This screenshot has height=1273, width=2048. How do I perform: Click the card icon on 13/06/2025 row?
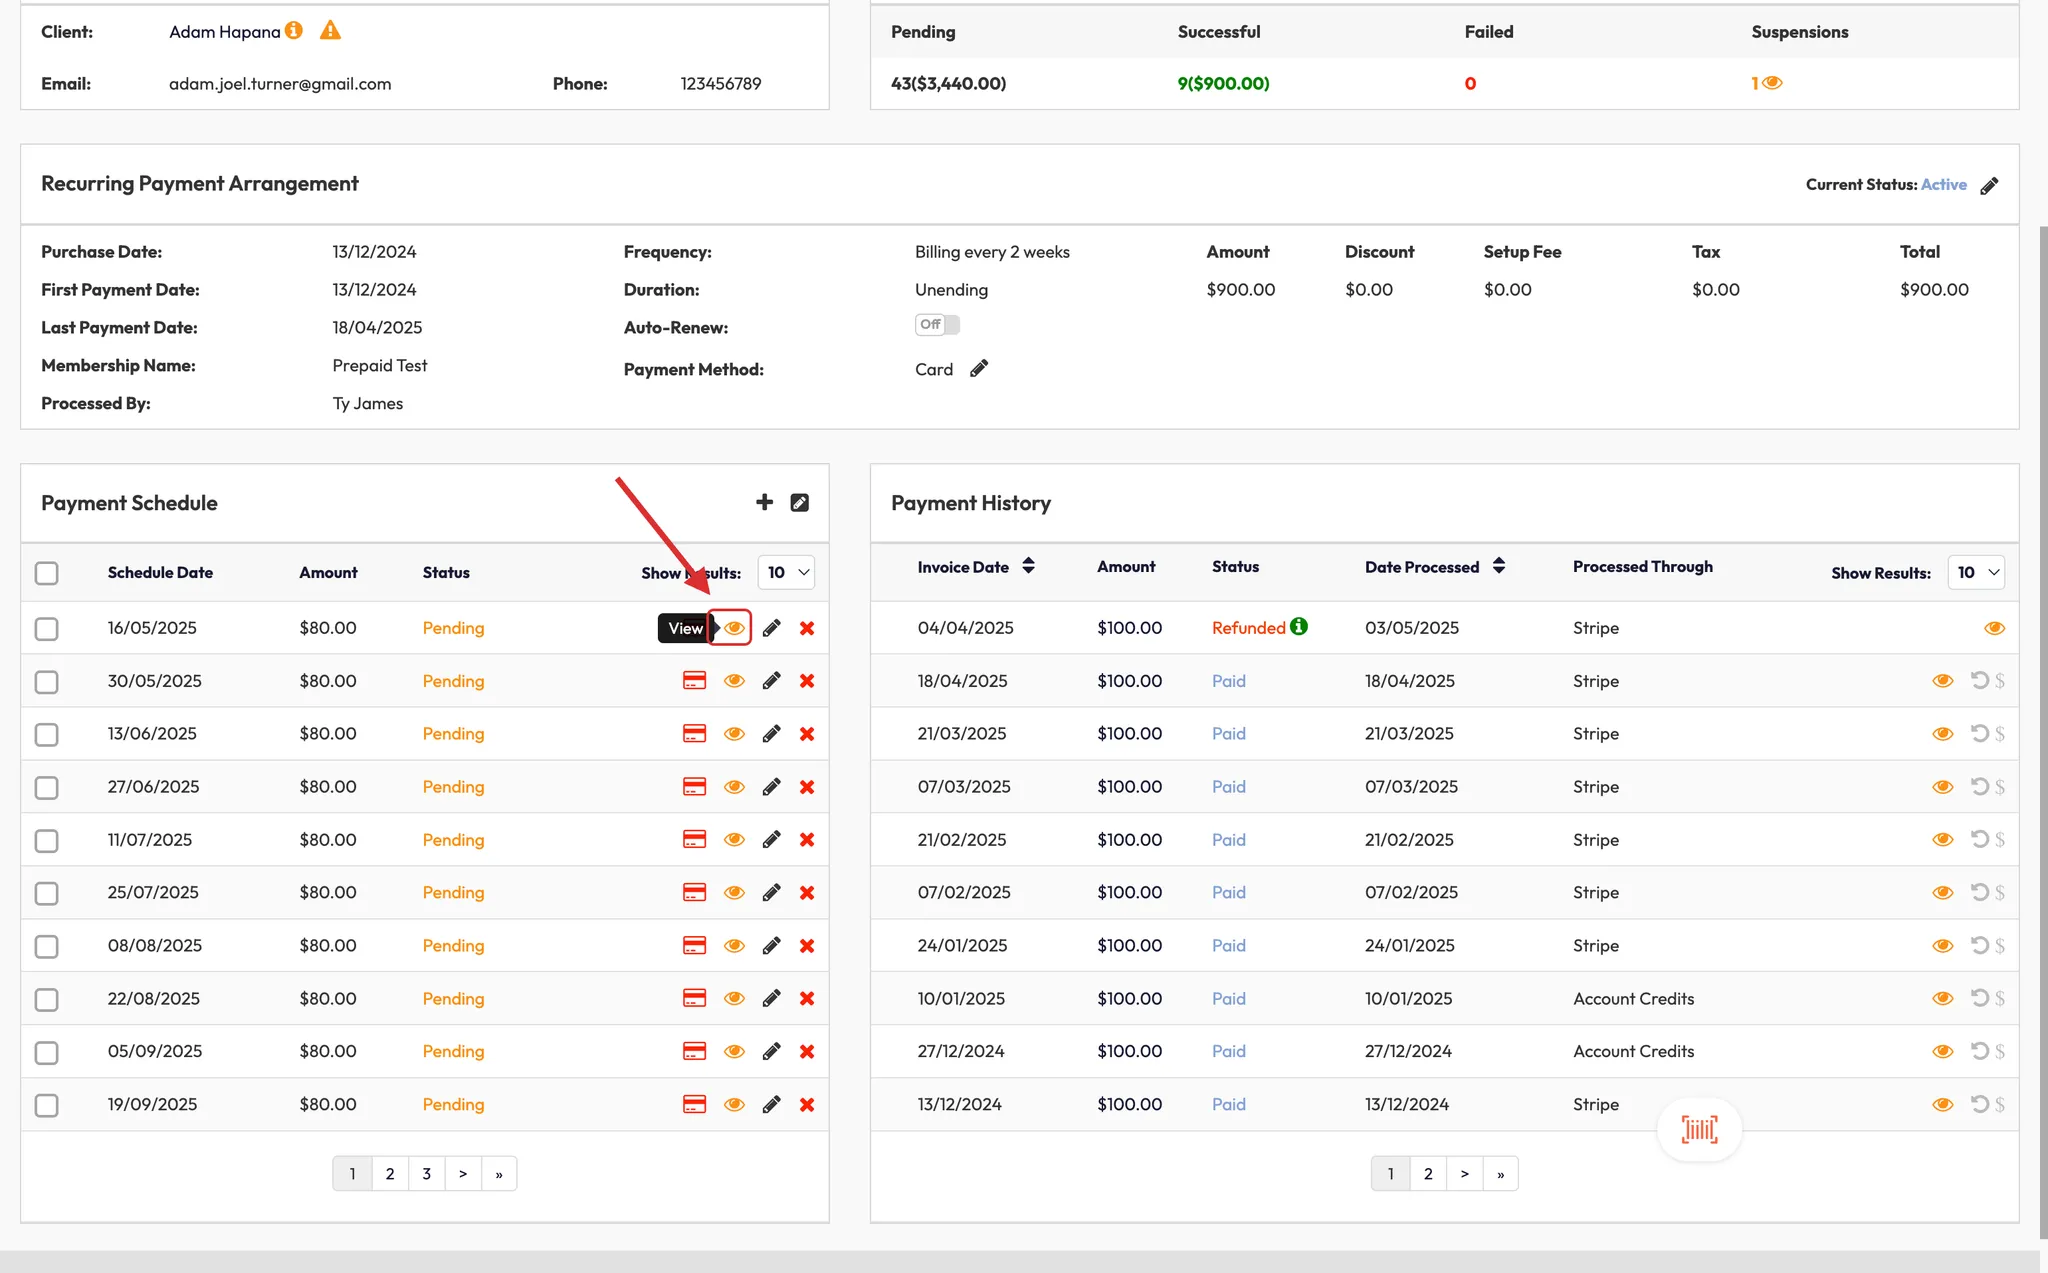coord(694,734)
